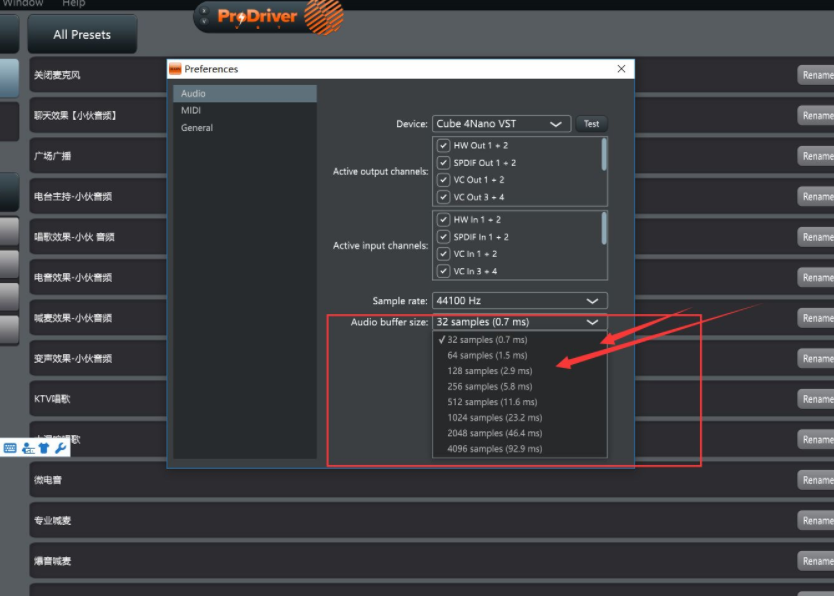Select 256 samples (5.8 ms) buffer option
The width and height of the screenshot is (834, 596).
point(520,387)
